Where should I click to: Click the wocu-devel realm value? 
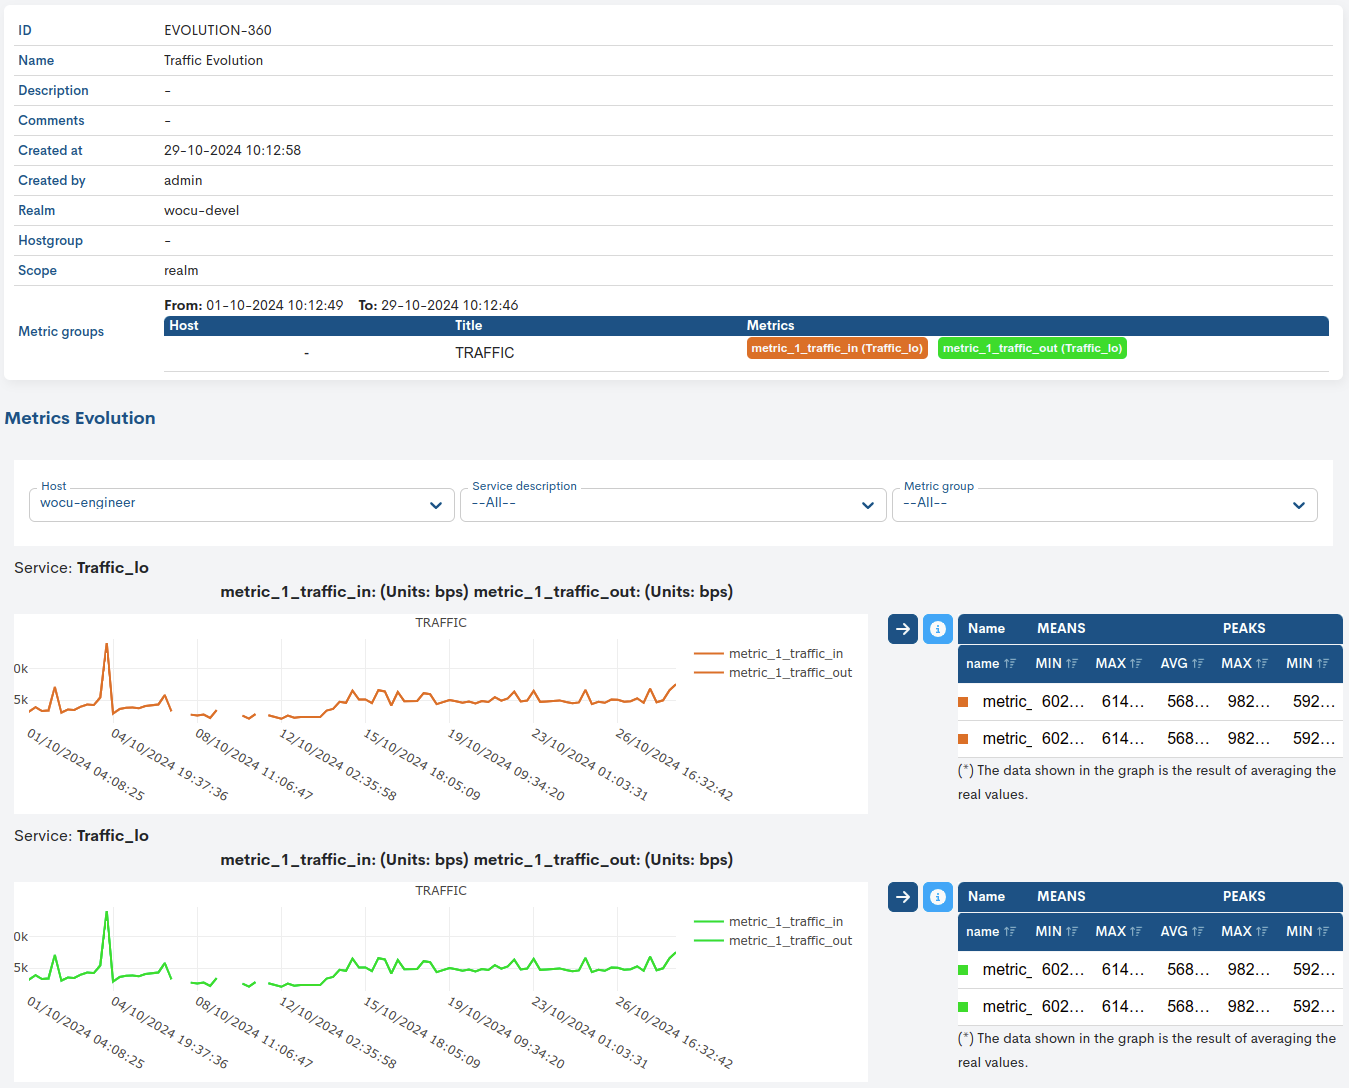pos(201,210)
